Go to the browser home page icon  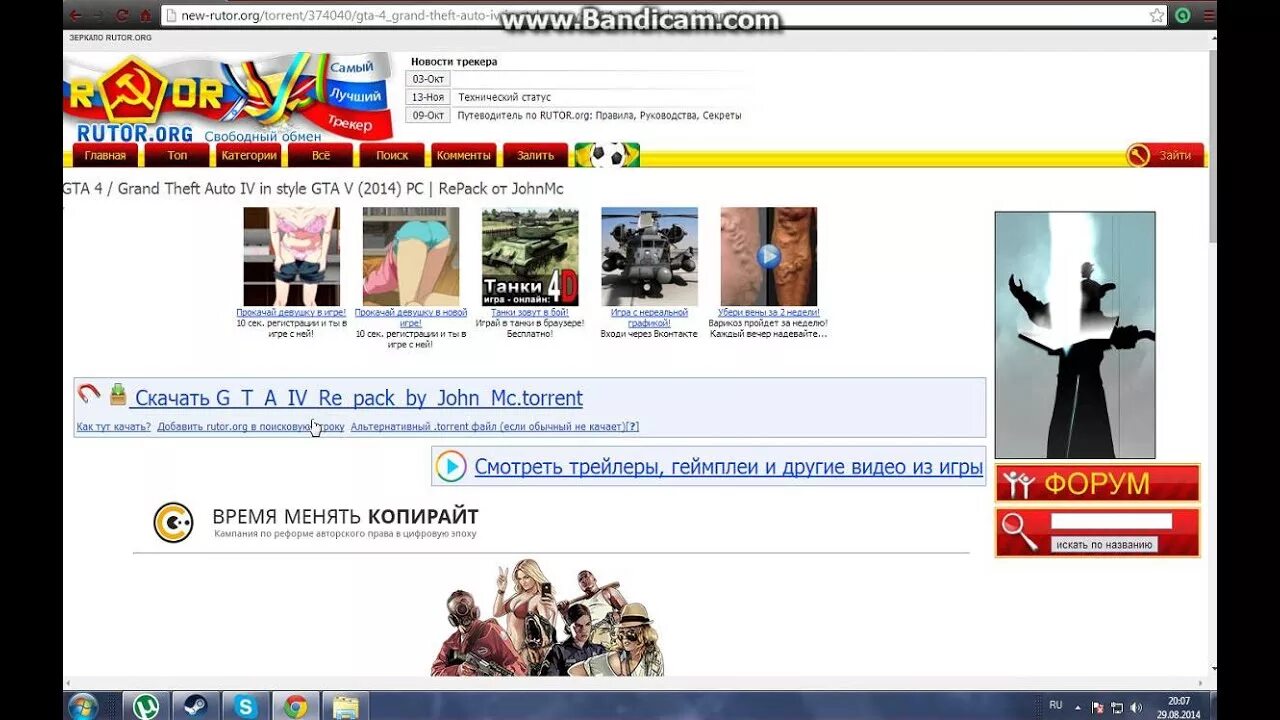pyautogui.click(x=146, y=15)
